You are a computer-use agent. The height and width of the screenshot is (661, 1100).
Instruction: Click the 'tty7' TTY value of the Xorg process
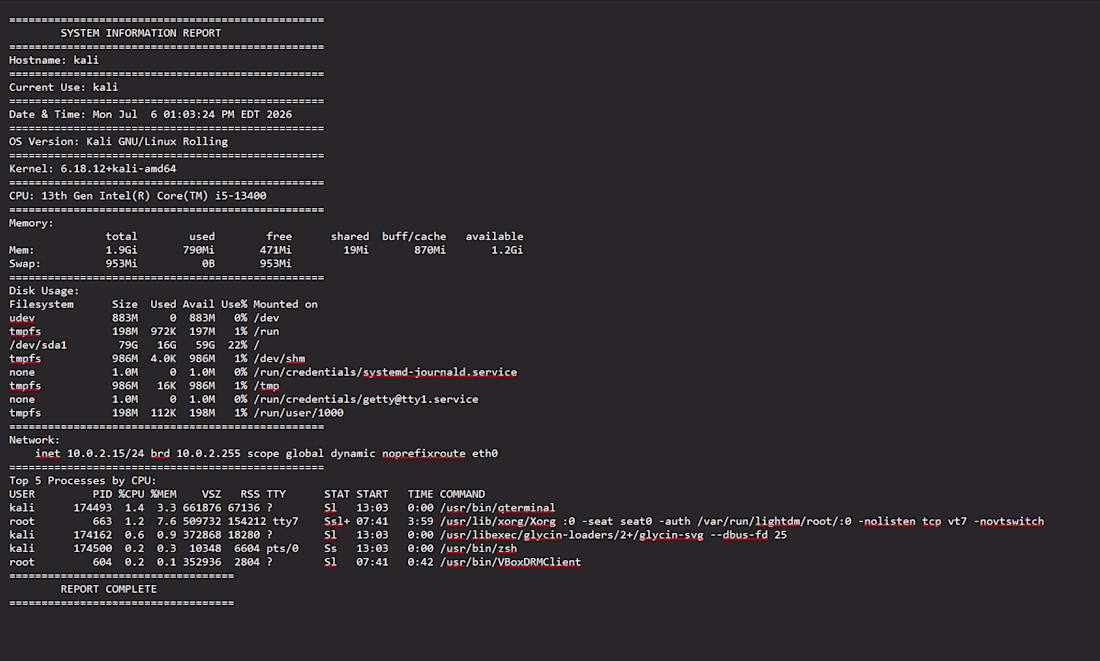pos(286,521)
